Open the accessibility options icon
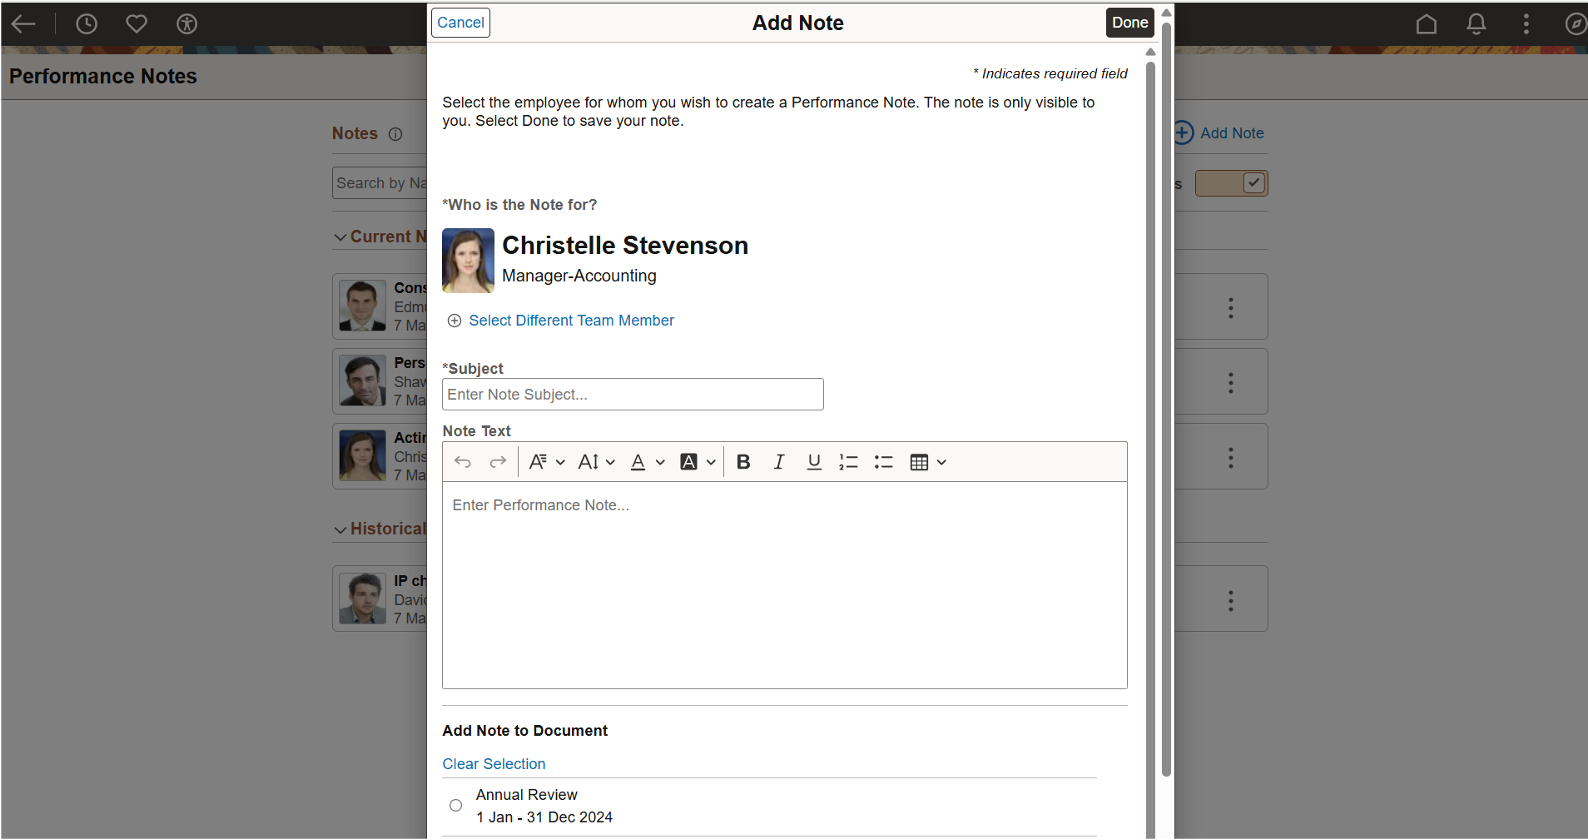The width and height of the screenshot is (1588, 840). pos(187,24)
